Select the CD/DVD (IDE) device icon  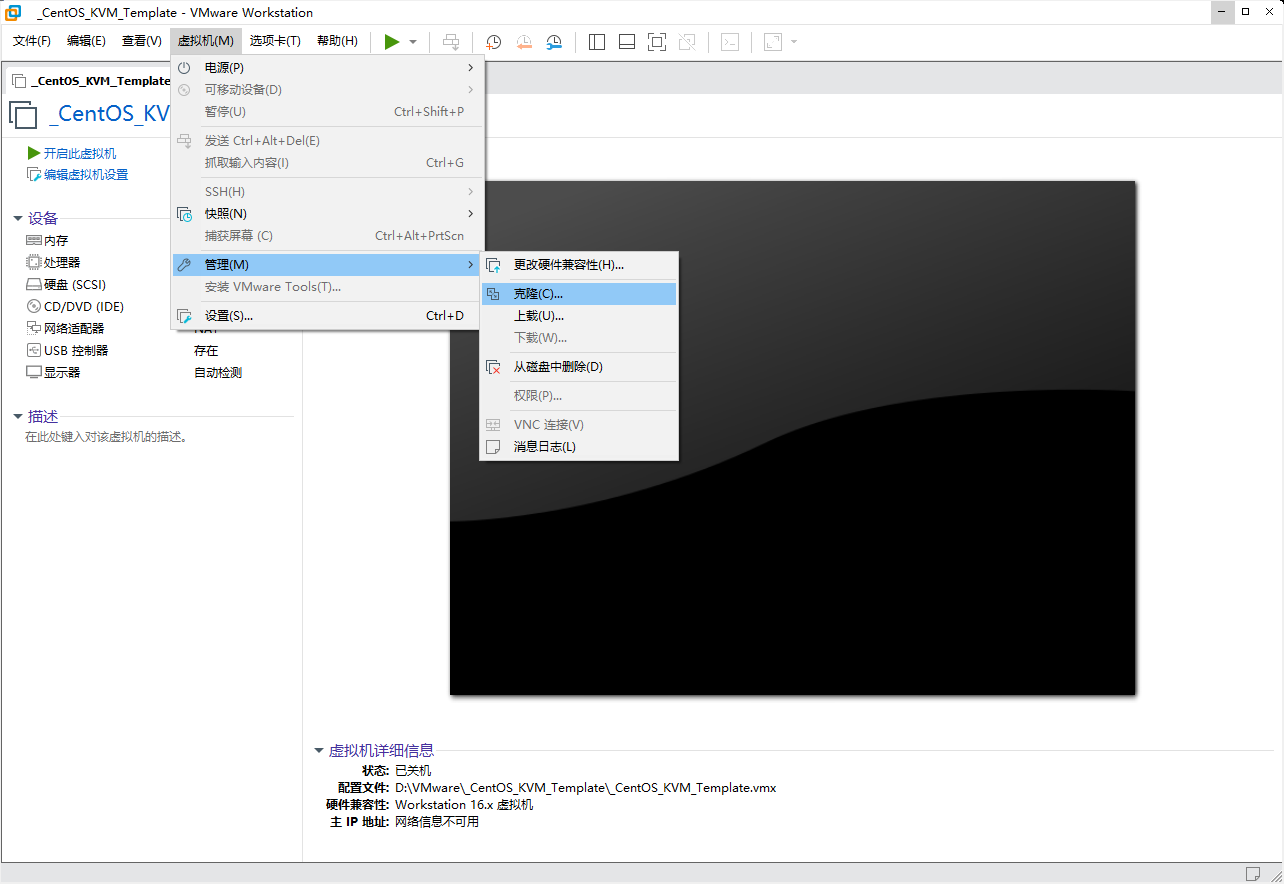pyautogui.click(x=34, y=307)
